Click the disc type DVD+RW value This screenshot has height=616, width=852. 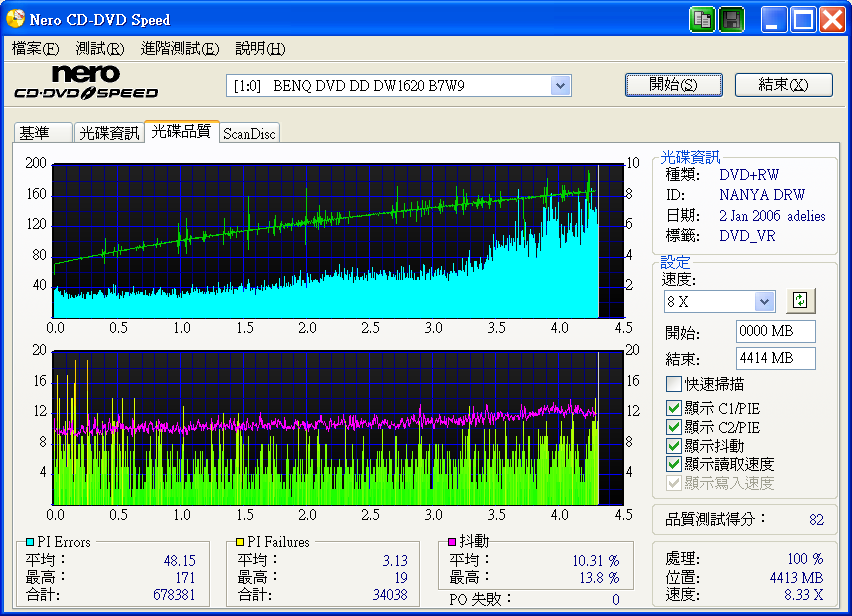tap(749, 175)
